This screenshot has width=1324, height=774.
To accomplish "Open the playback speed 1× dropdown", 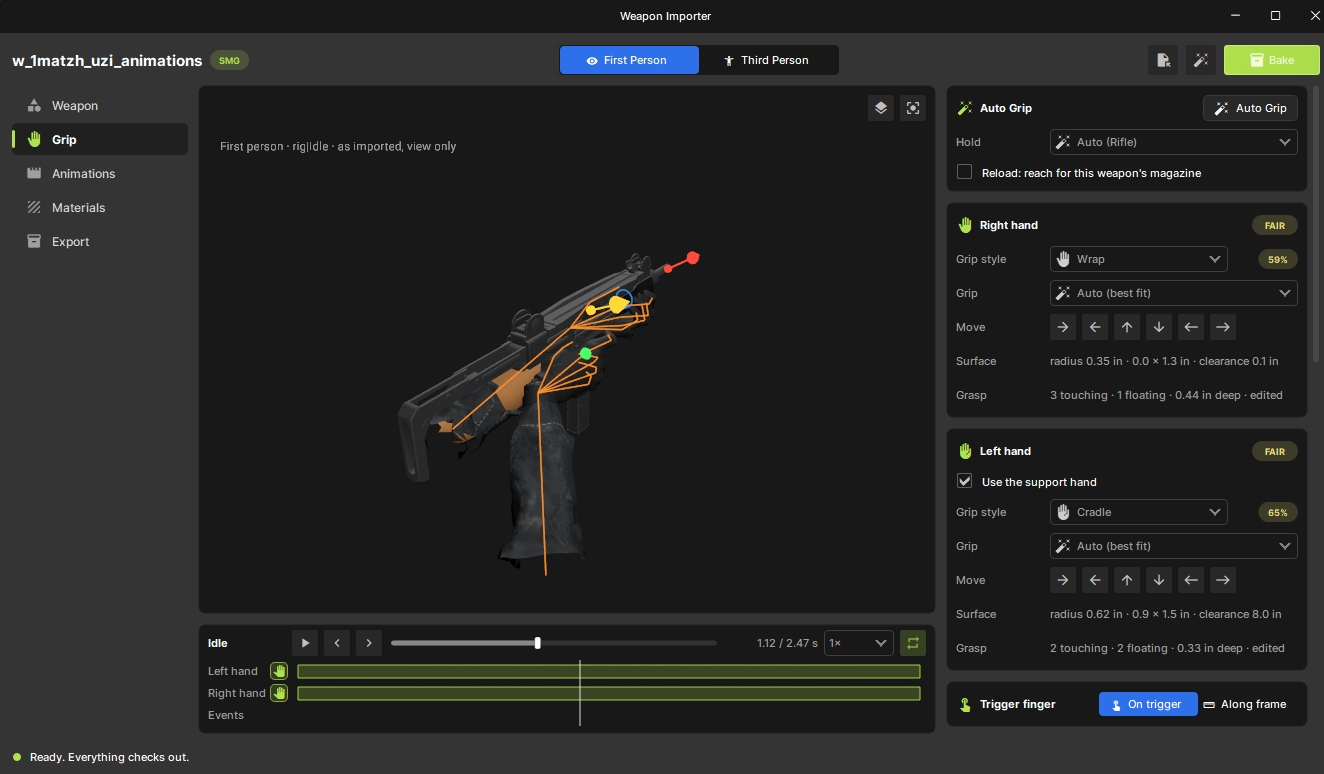I will (x=858, y=643).
